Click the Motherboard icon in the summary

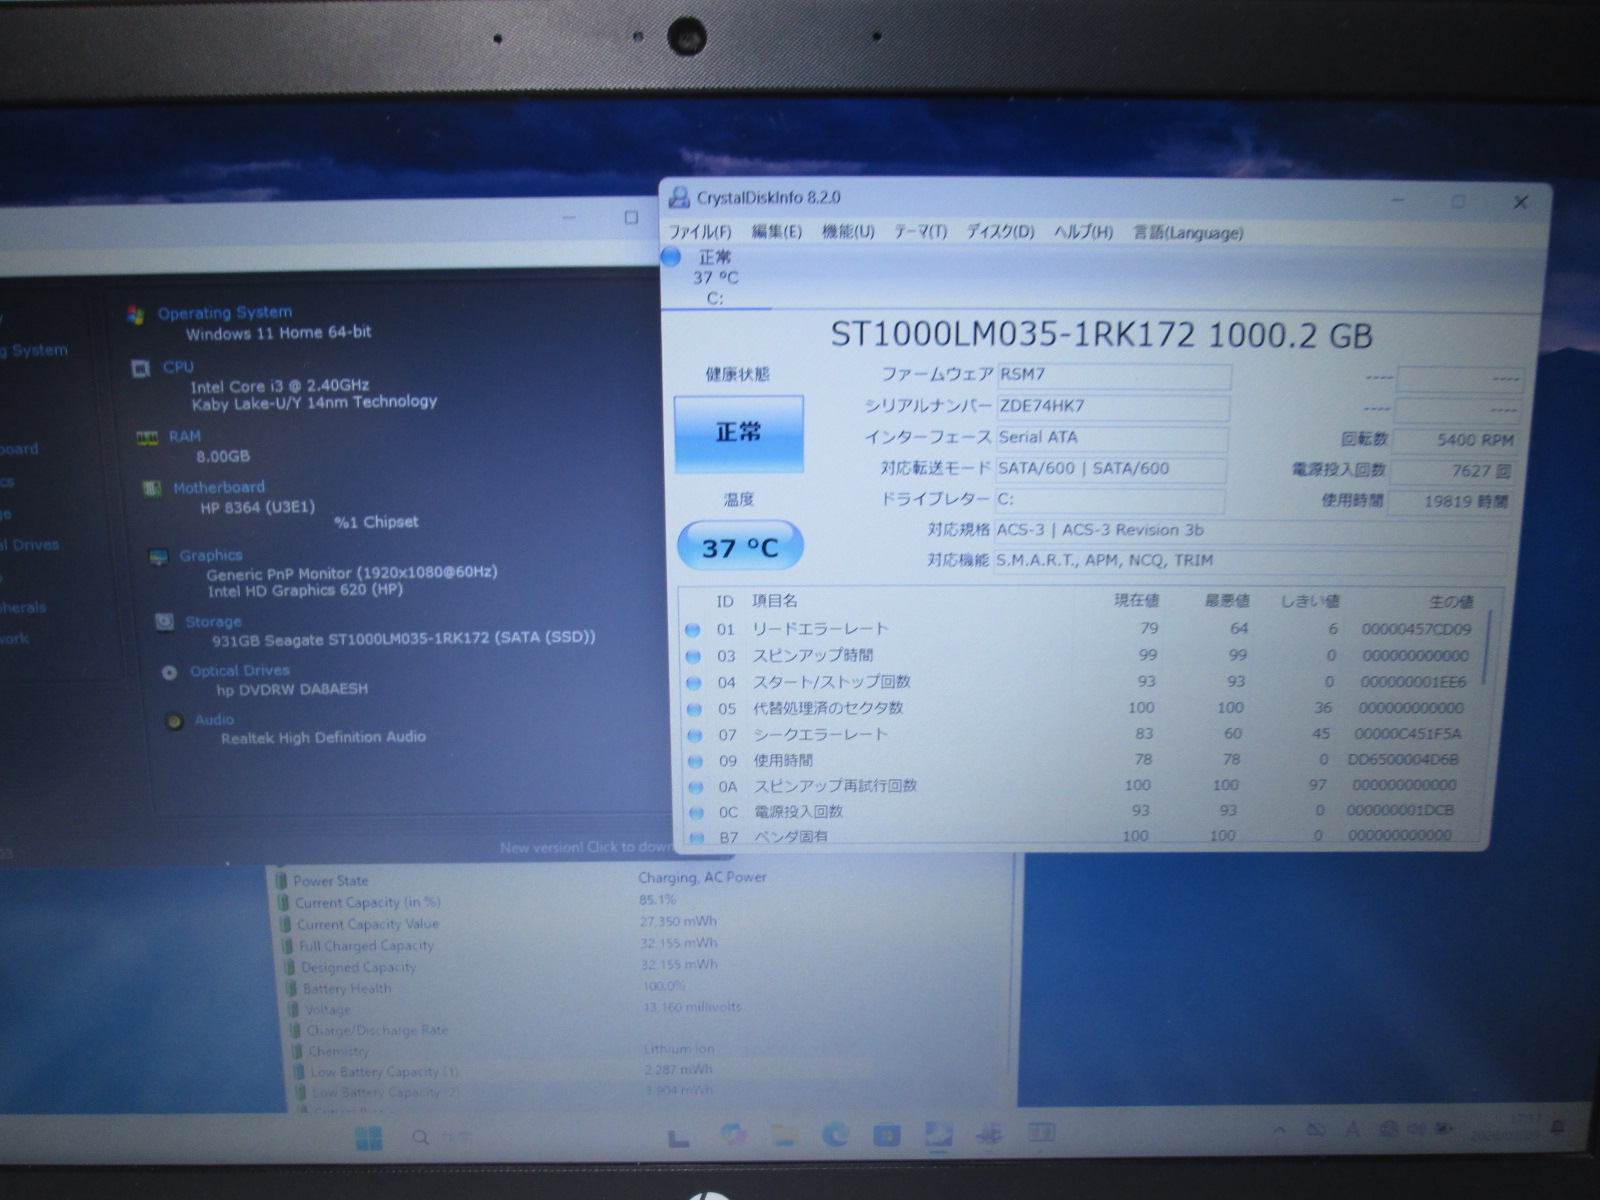(152, 489)
